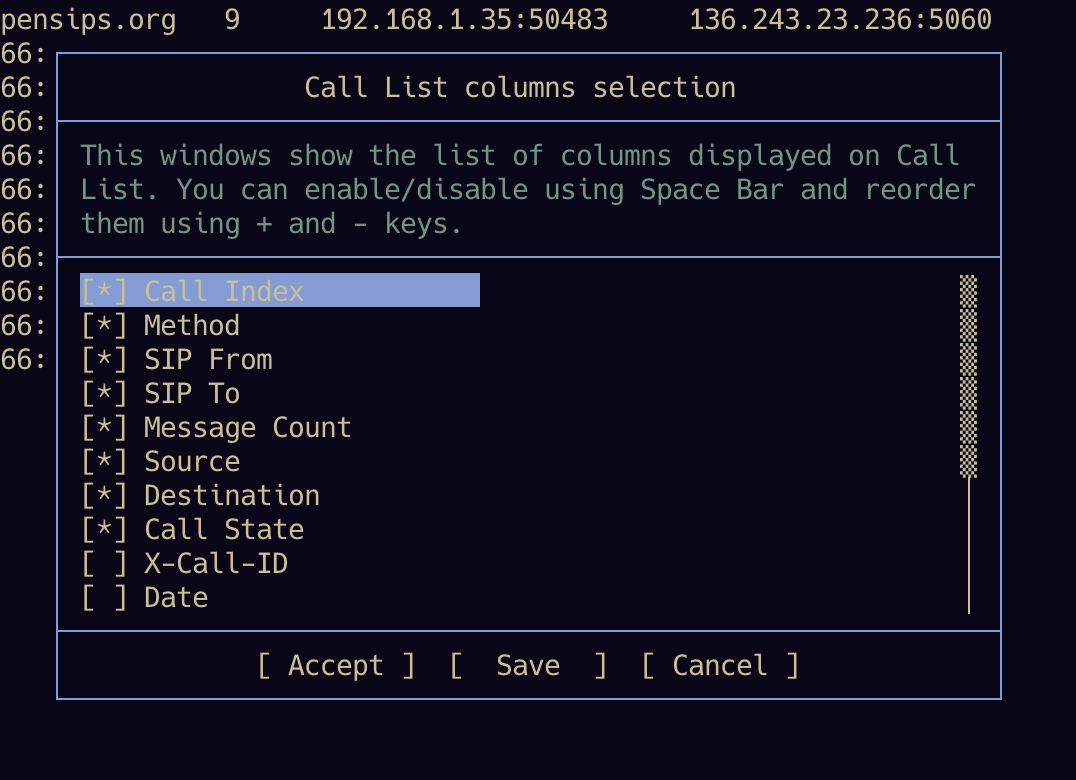Select the Destination column row
The image size is (1076, 780).
tap(231, 495)
